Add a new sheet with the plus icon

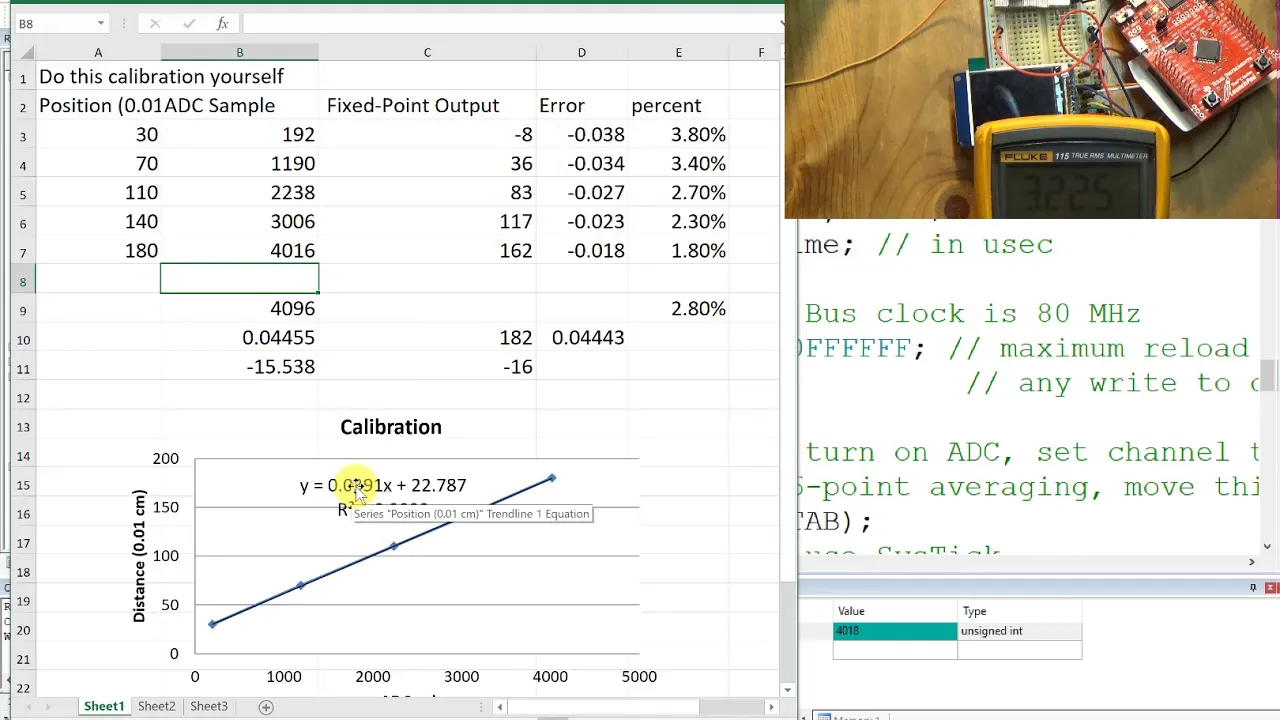pyautogui.click(x=266, y=707)
